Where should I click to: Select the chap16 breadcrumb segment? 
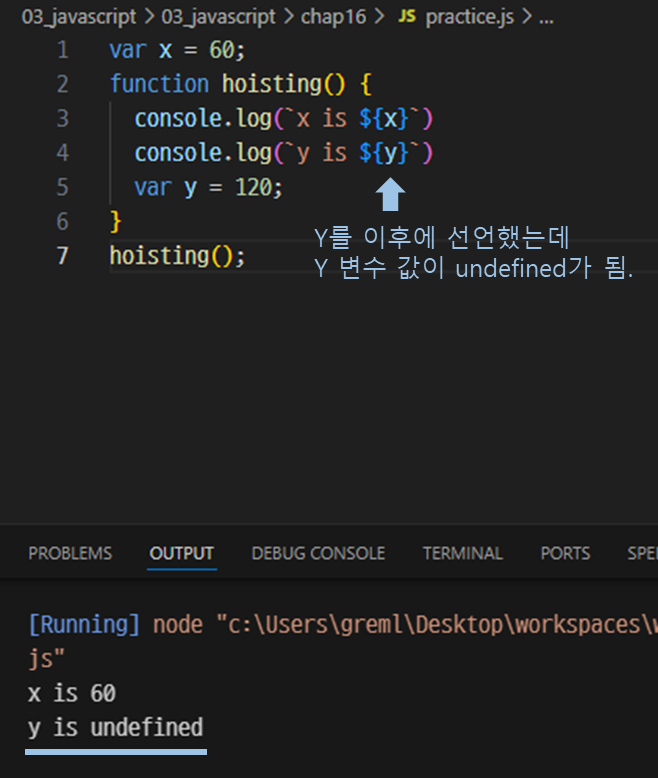tap(333, 17)
